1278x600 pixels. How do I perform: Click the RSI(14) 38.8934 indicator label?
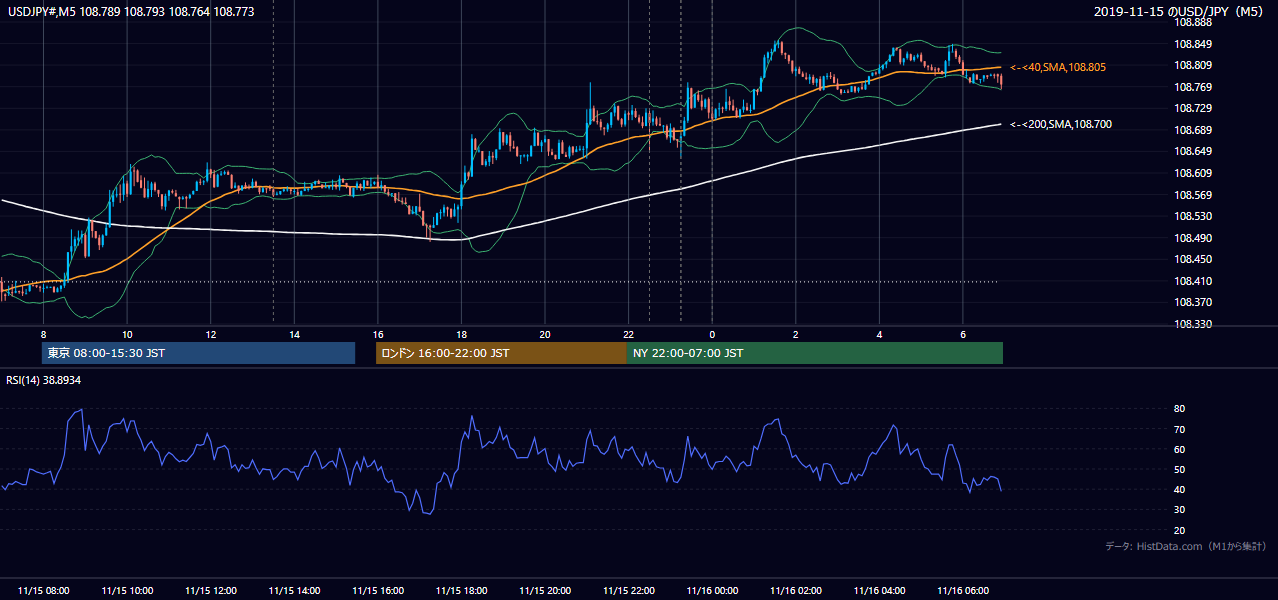(44, 380)
